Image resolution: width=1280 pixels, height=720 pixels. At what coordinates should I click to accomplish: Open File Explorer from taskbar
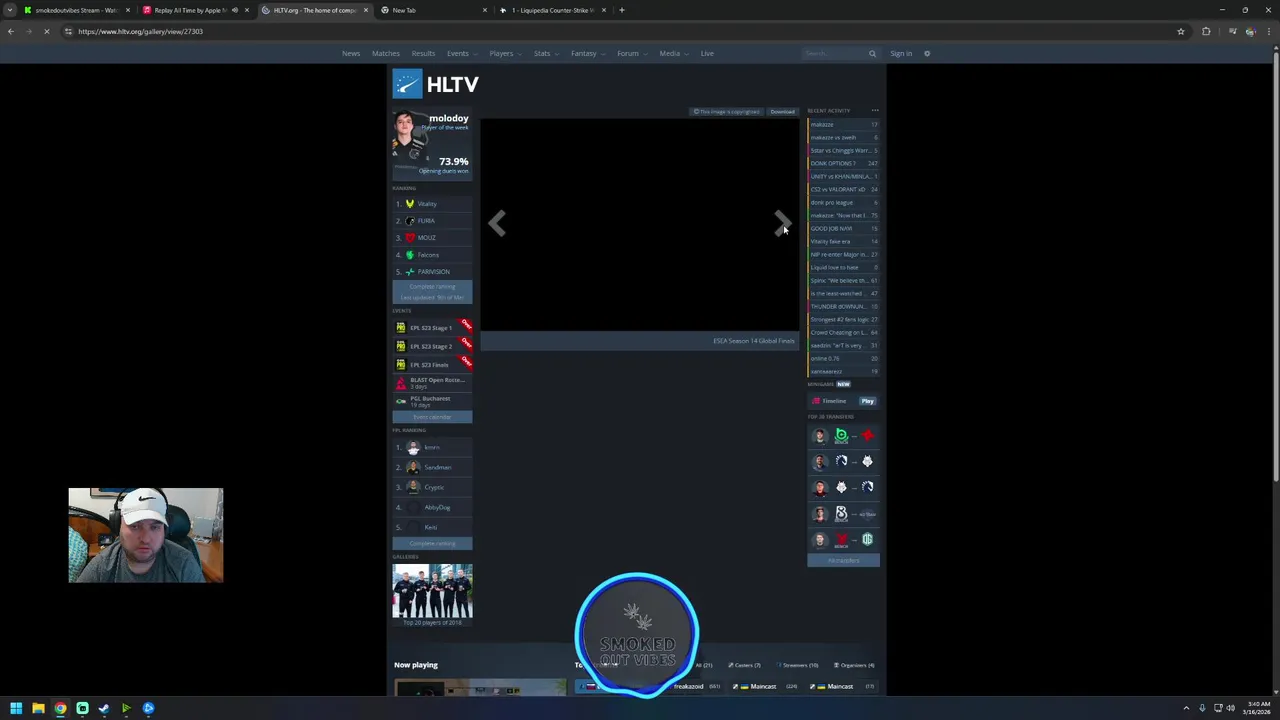tap(38, 708)
